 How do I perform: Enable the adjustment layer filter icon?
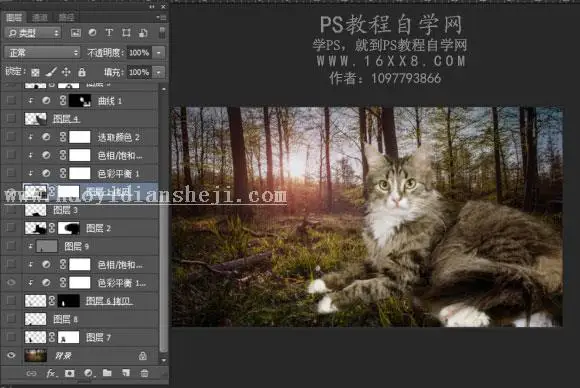(x=92, y=33)
